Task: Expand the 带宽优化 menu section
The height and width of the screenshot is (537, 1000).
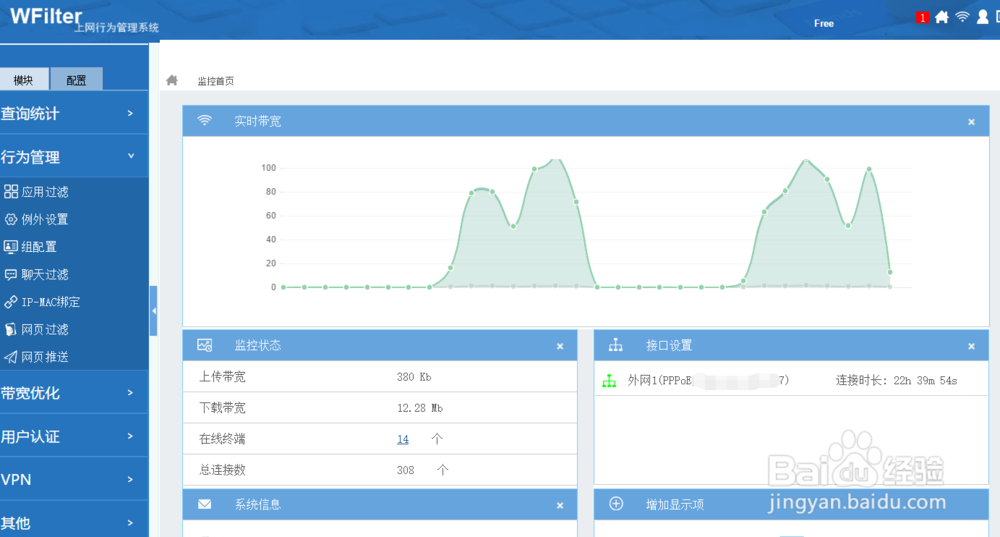Action: [x=74, y=393]
